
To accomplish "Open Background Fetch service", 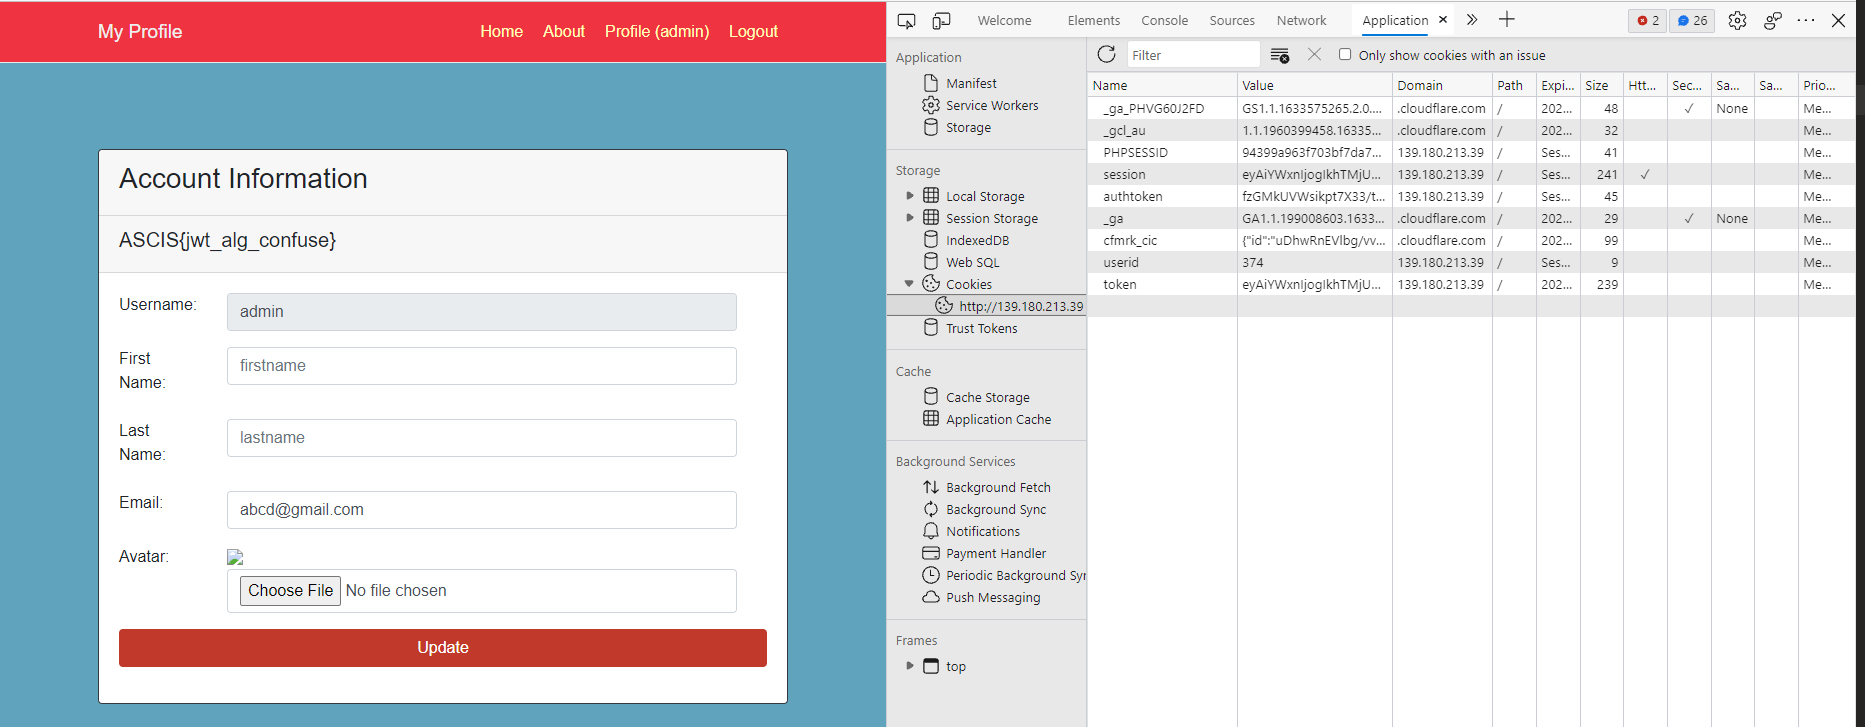I will 998,487.
